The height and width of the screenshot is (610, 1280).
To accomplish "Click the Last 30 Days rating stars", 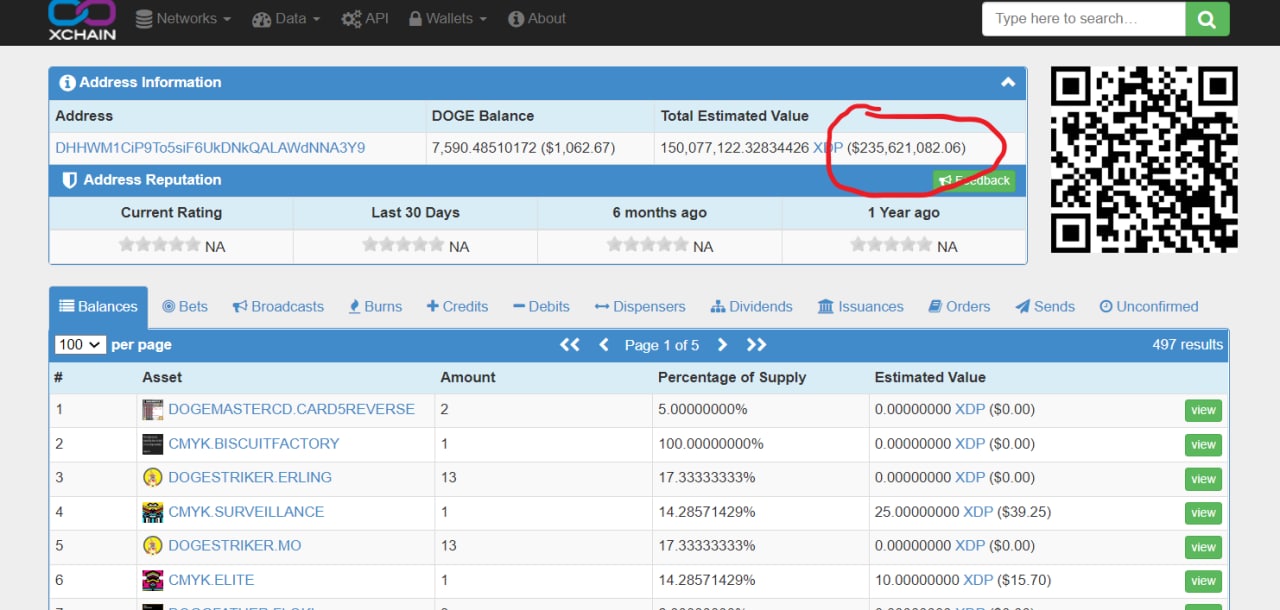I will coord(403,244).
